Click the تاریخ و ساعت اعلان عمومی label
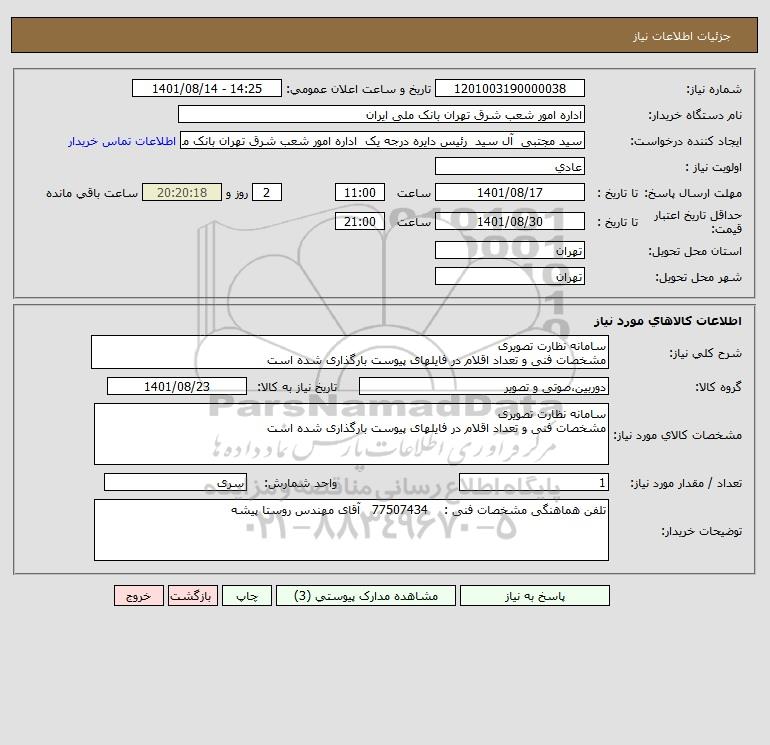 358,89
